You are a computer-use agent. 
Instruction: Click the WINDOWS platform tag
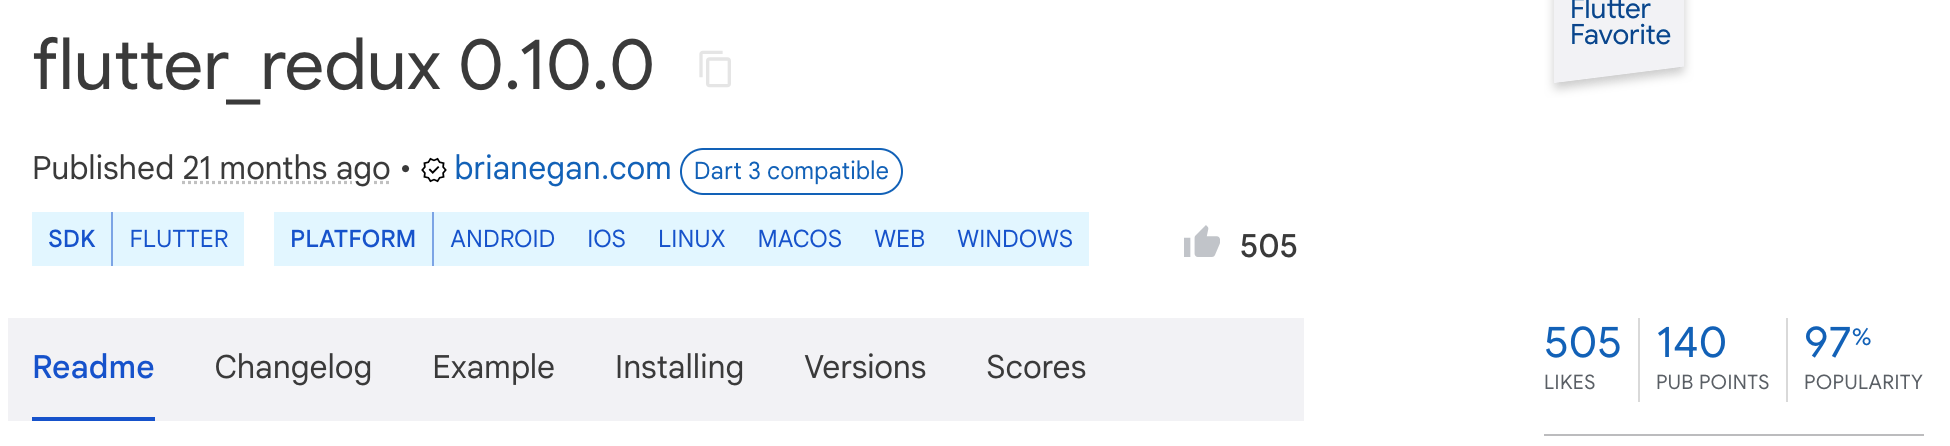tap(1015, 239)
